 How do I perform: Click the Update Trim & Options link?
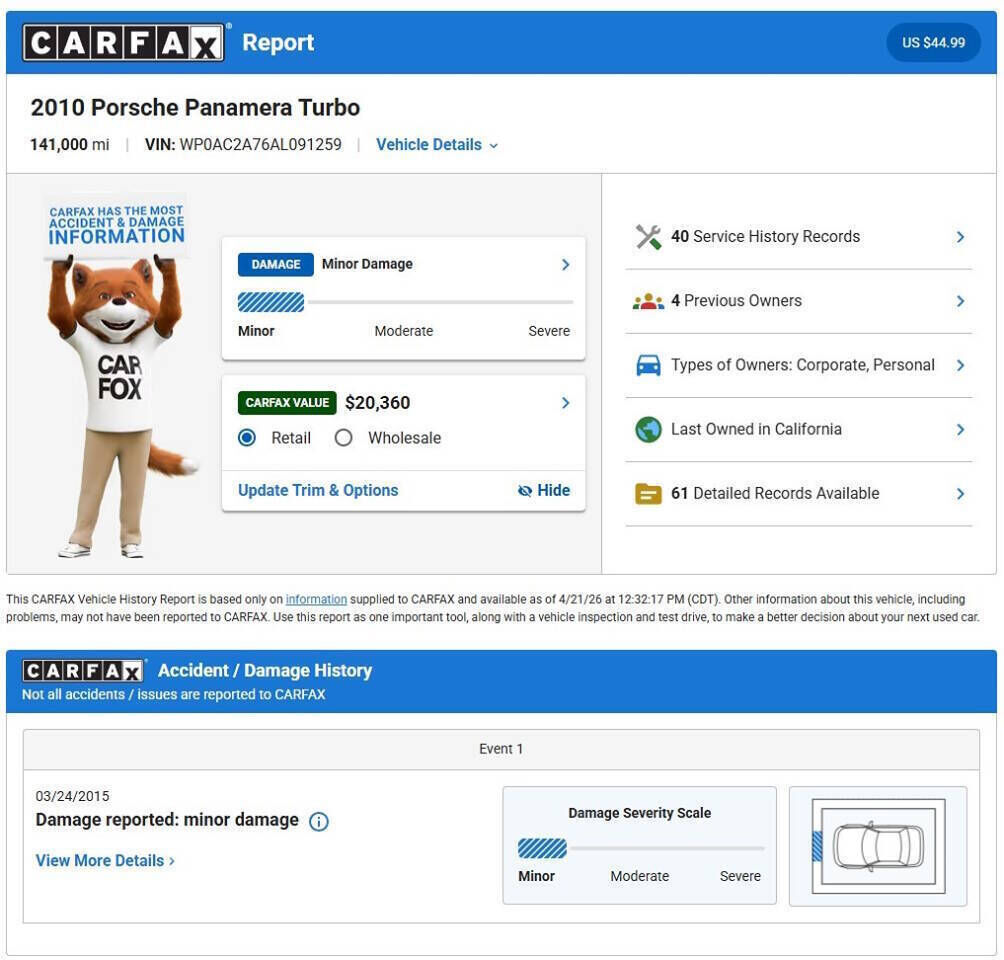pos(318,491)
